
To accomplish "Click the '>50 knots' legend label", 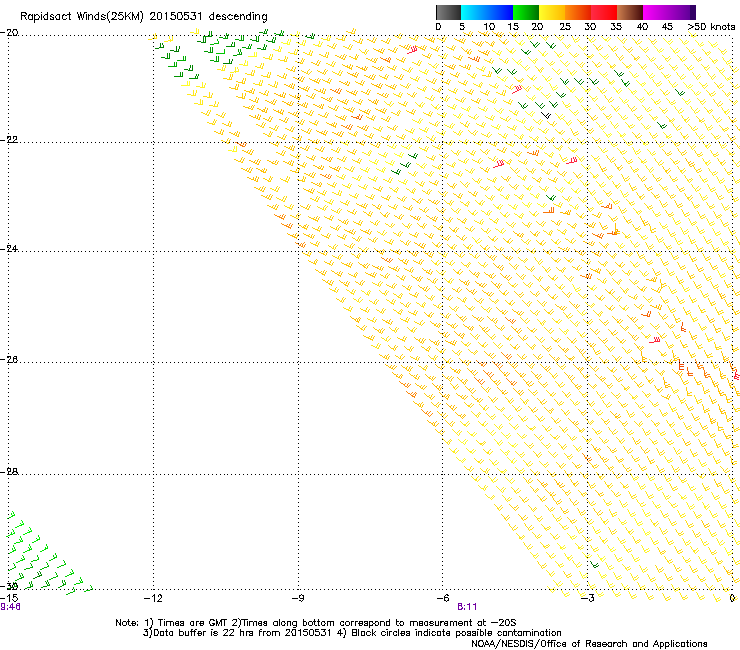I will tap(711, 27).
